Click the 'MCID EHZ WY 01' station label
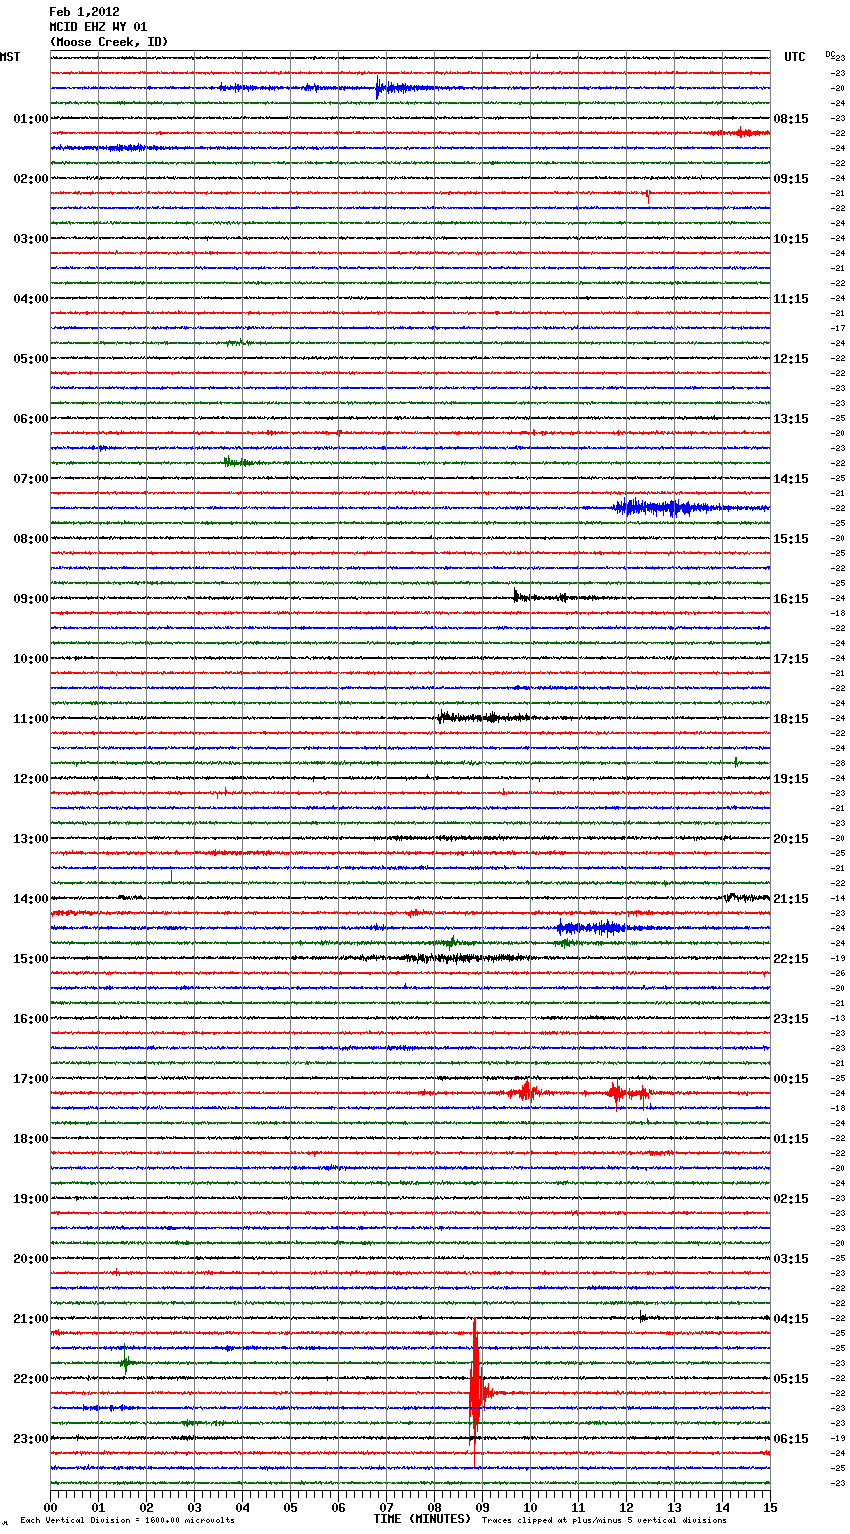850x1534 pixels. click(x=98, y=27)
